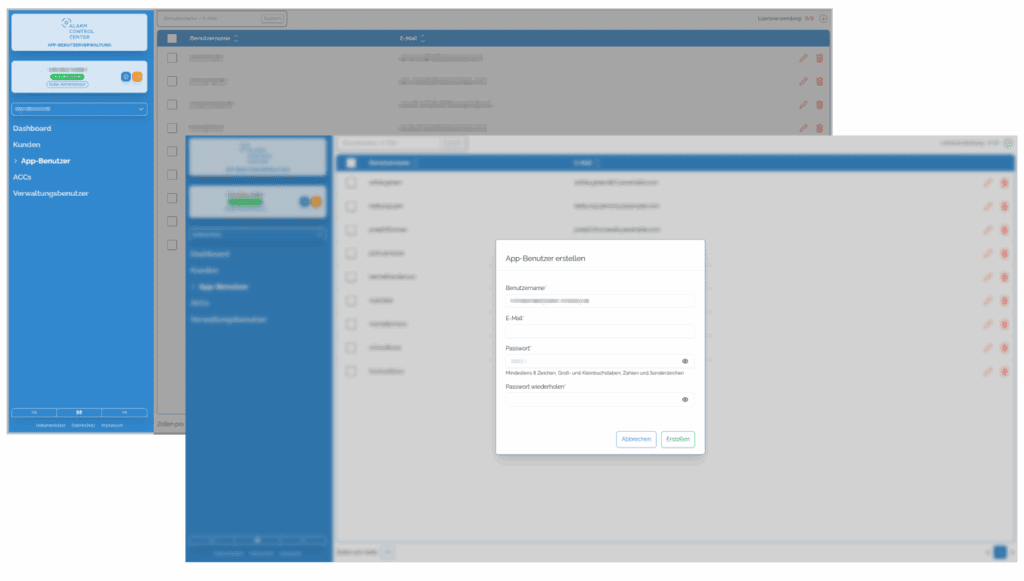Expand the App-Benutzer menu chevron
The width and height of the screenshot is (1024, 581).
pyautogui.click(x=16, y=161)
